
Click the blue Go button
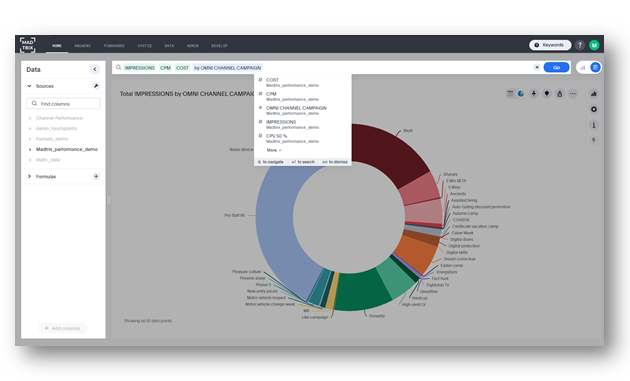pyautogui.click(x=556, y=68)
